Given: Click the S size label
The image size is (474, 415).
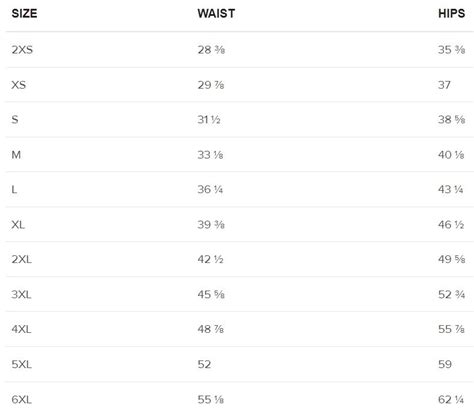Looking at the screenshot, I should (15, 120).
